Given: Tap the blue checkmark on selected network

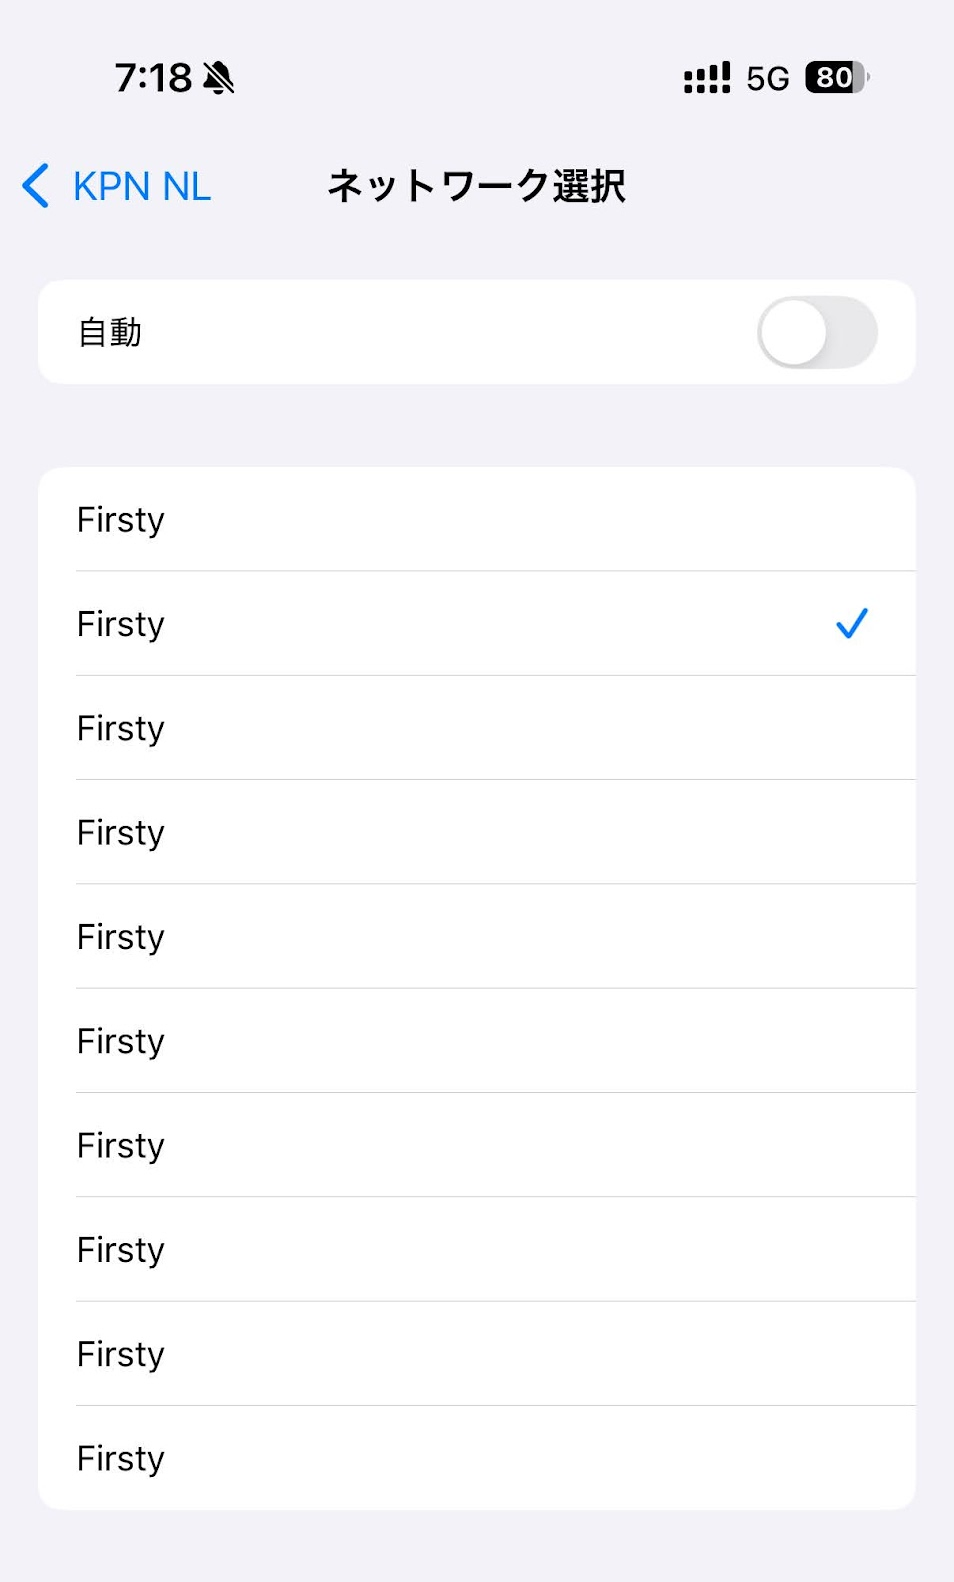Looking at the screenshot, I should tap(851, 624).
